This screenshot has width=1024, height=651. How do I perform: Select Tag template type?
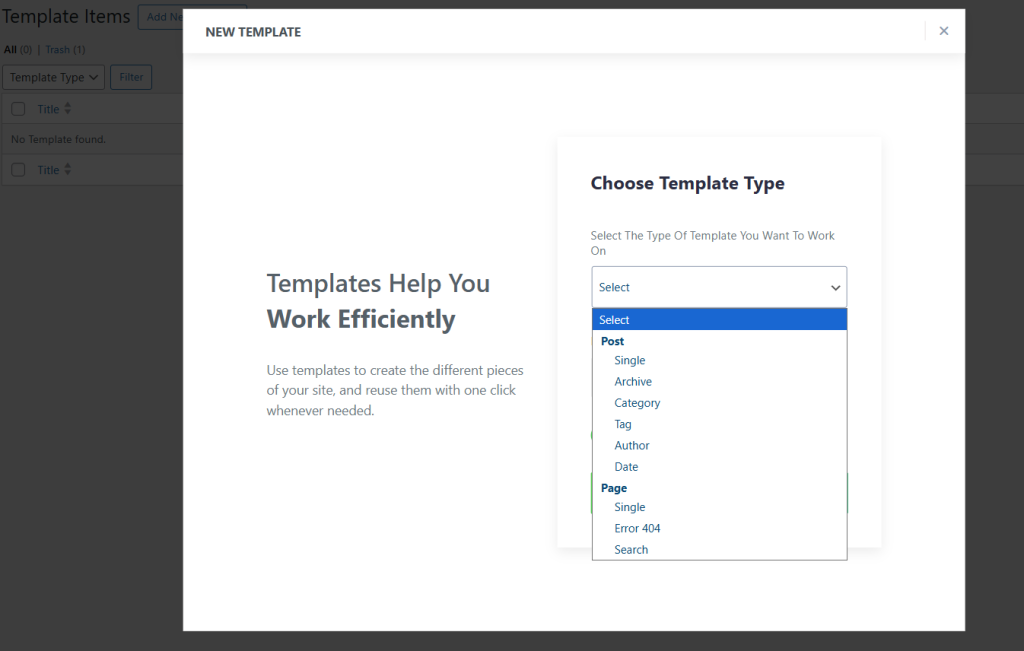click(623, 424)
